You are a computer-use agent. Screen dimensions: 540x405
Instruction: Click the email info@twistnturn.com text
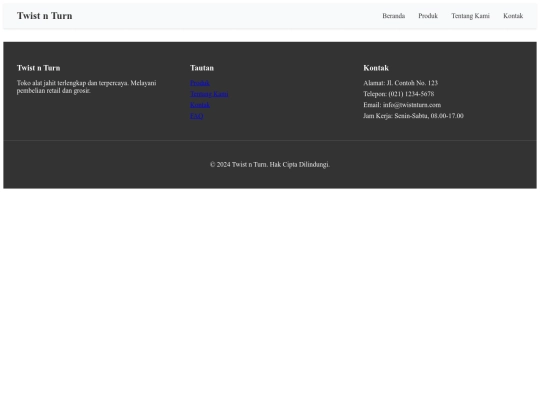click(x=402, y=105)
